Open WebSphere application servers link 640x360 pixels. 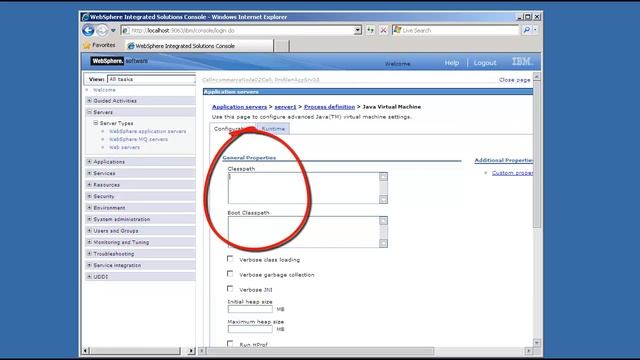[147, 131]
